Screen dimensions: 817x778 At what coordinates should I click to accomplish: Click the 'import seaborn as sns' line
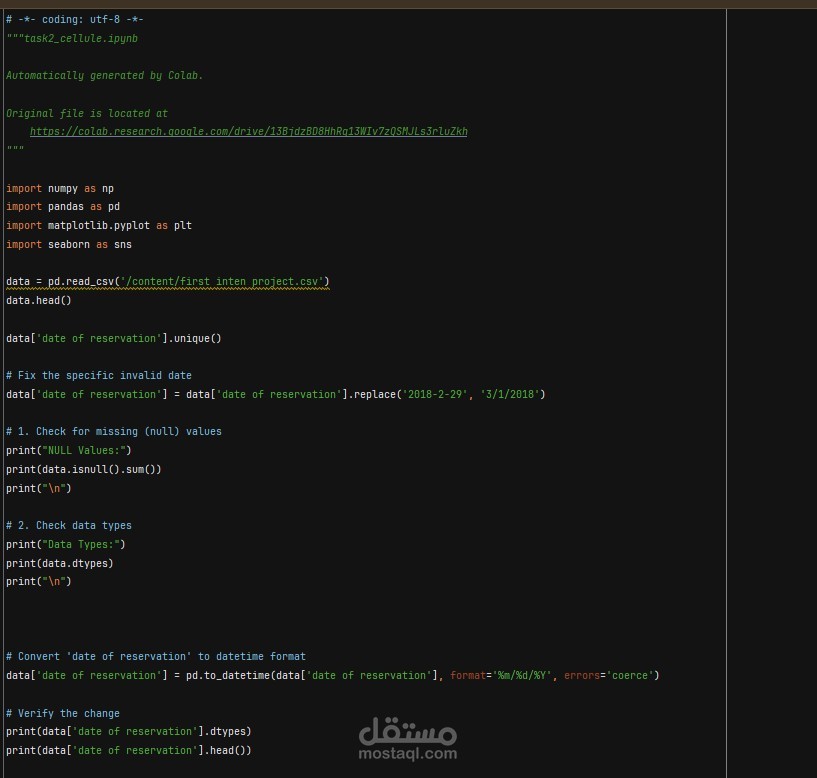point(69,244)
